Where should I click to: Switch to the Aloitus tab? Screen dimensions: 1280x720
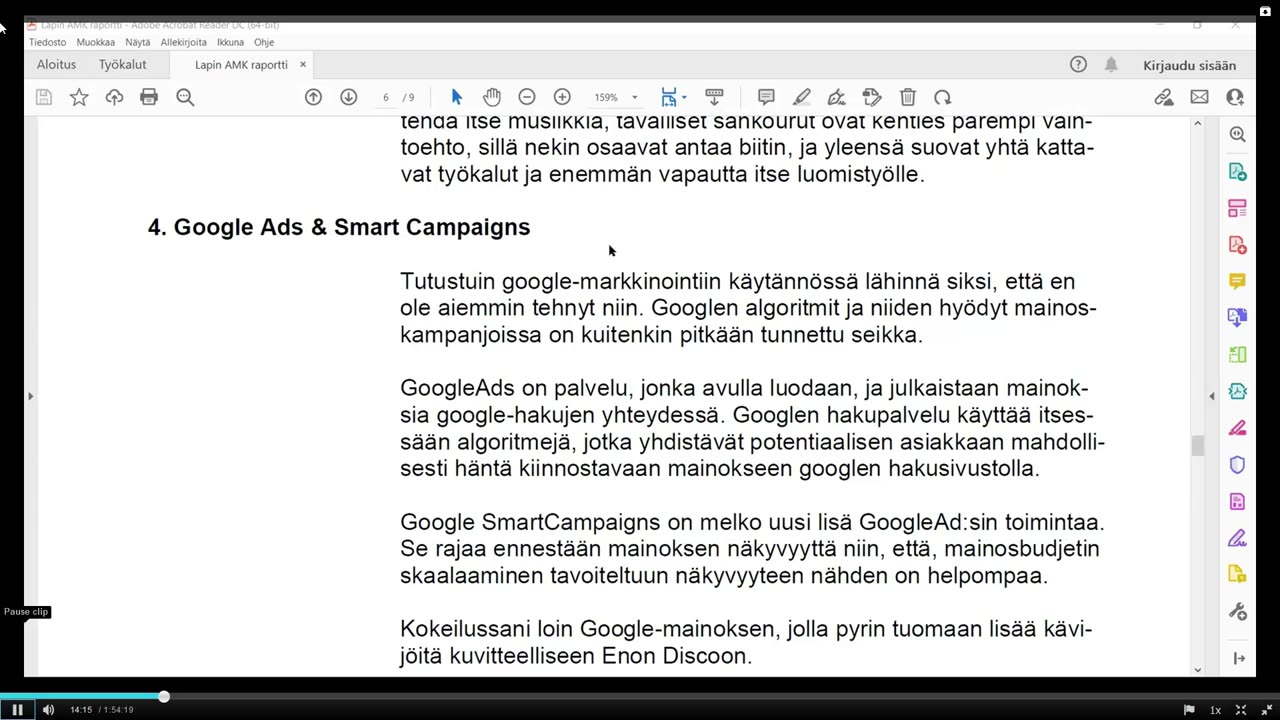pos(56,64)
